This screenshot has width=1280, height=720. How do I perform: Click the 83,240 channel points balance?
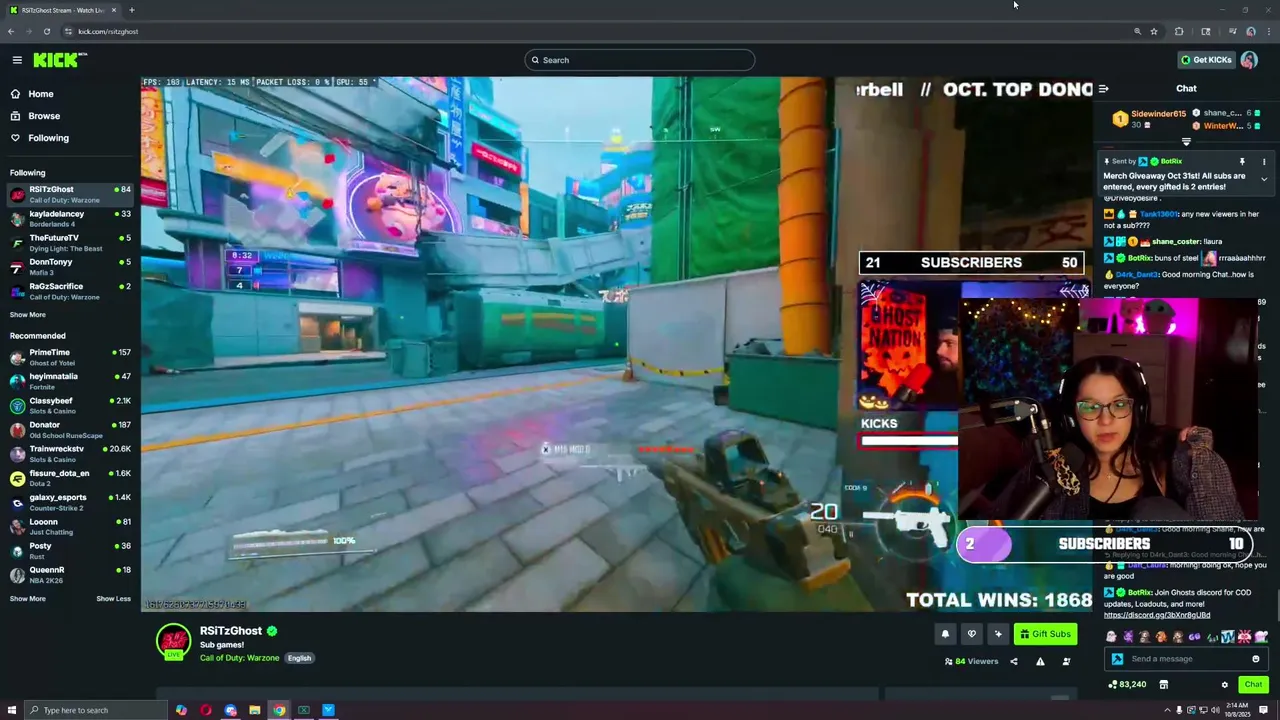click(1127, 684)
